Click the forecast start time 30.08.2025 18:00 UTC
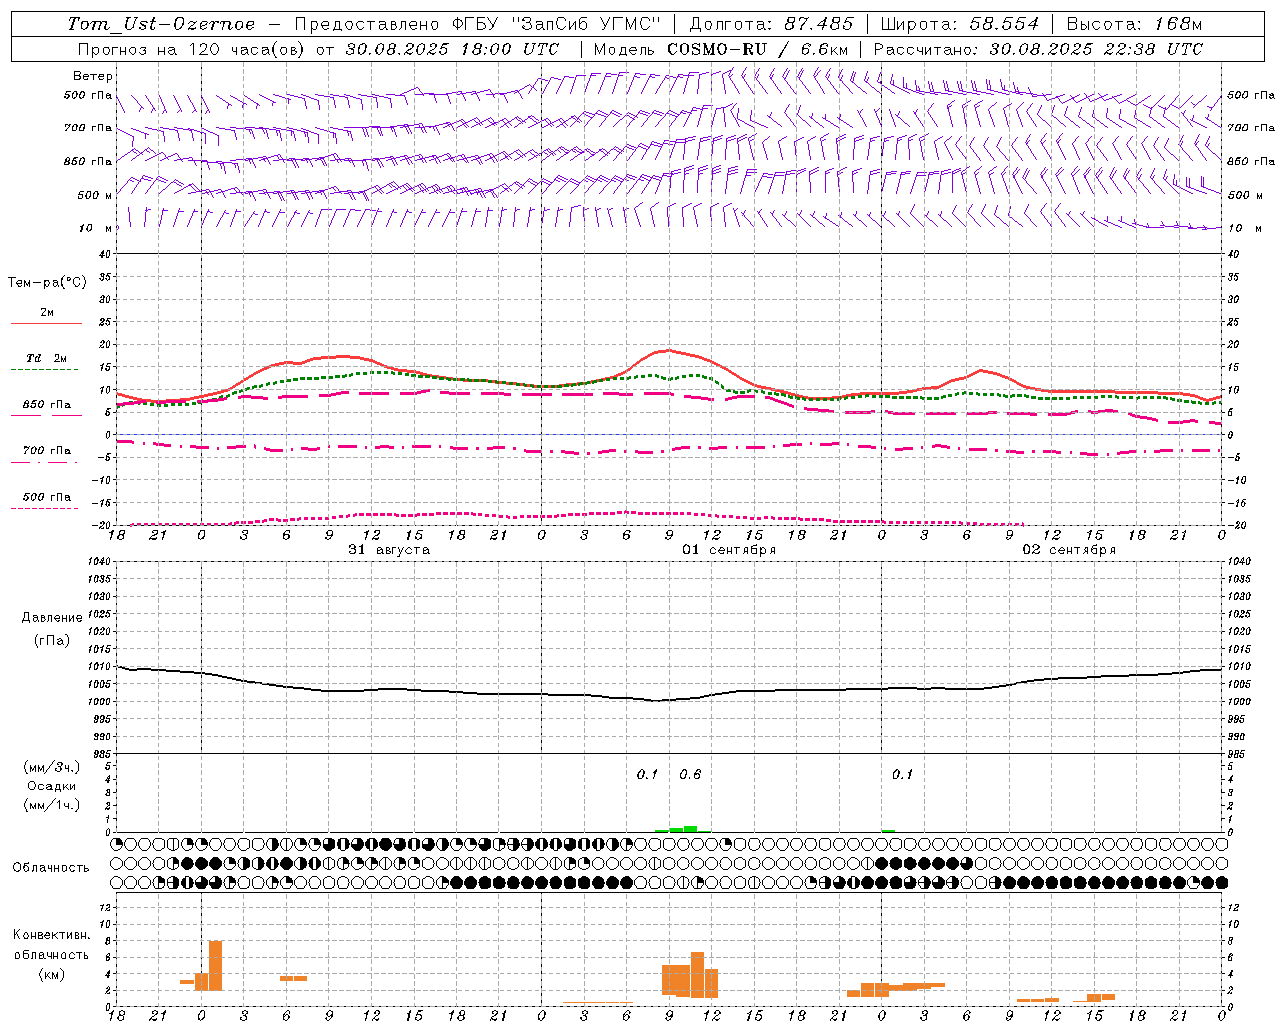 452,49
